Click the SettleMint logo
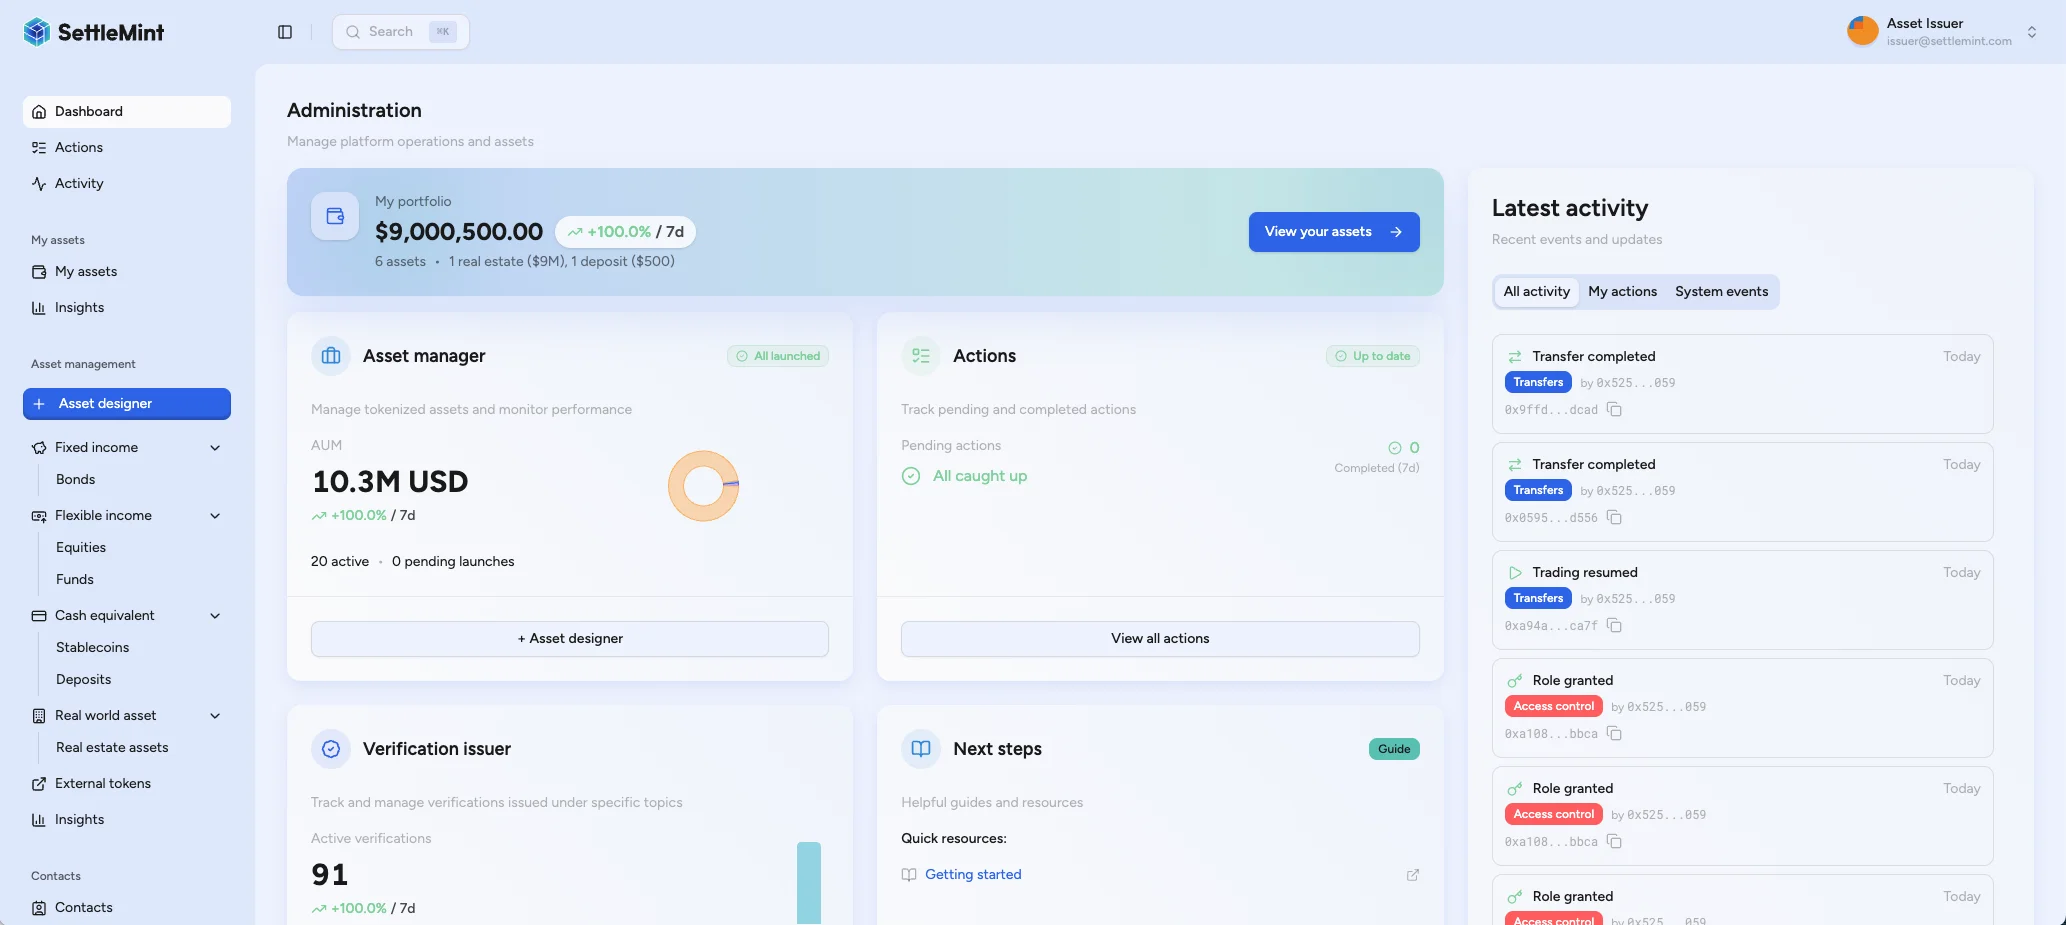The image size is (2066, 925). [94, 32]
